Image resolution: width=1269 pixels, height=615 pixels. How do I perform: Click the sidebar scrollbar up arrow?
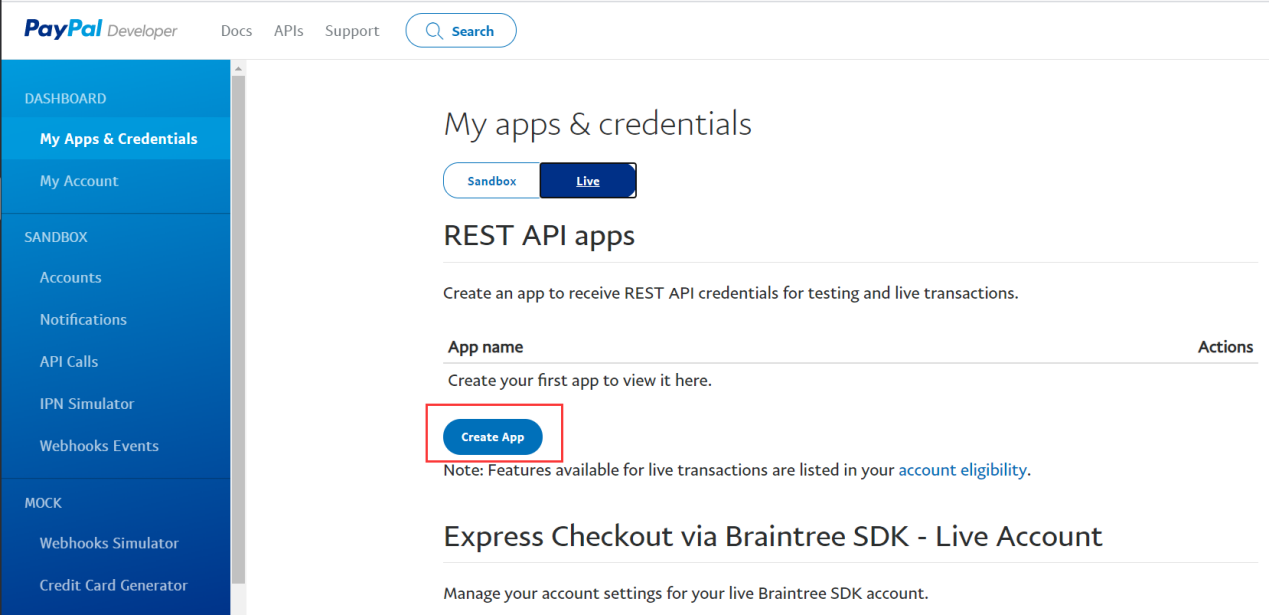click(238, 68)
